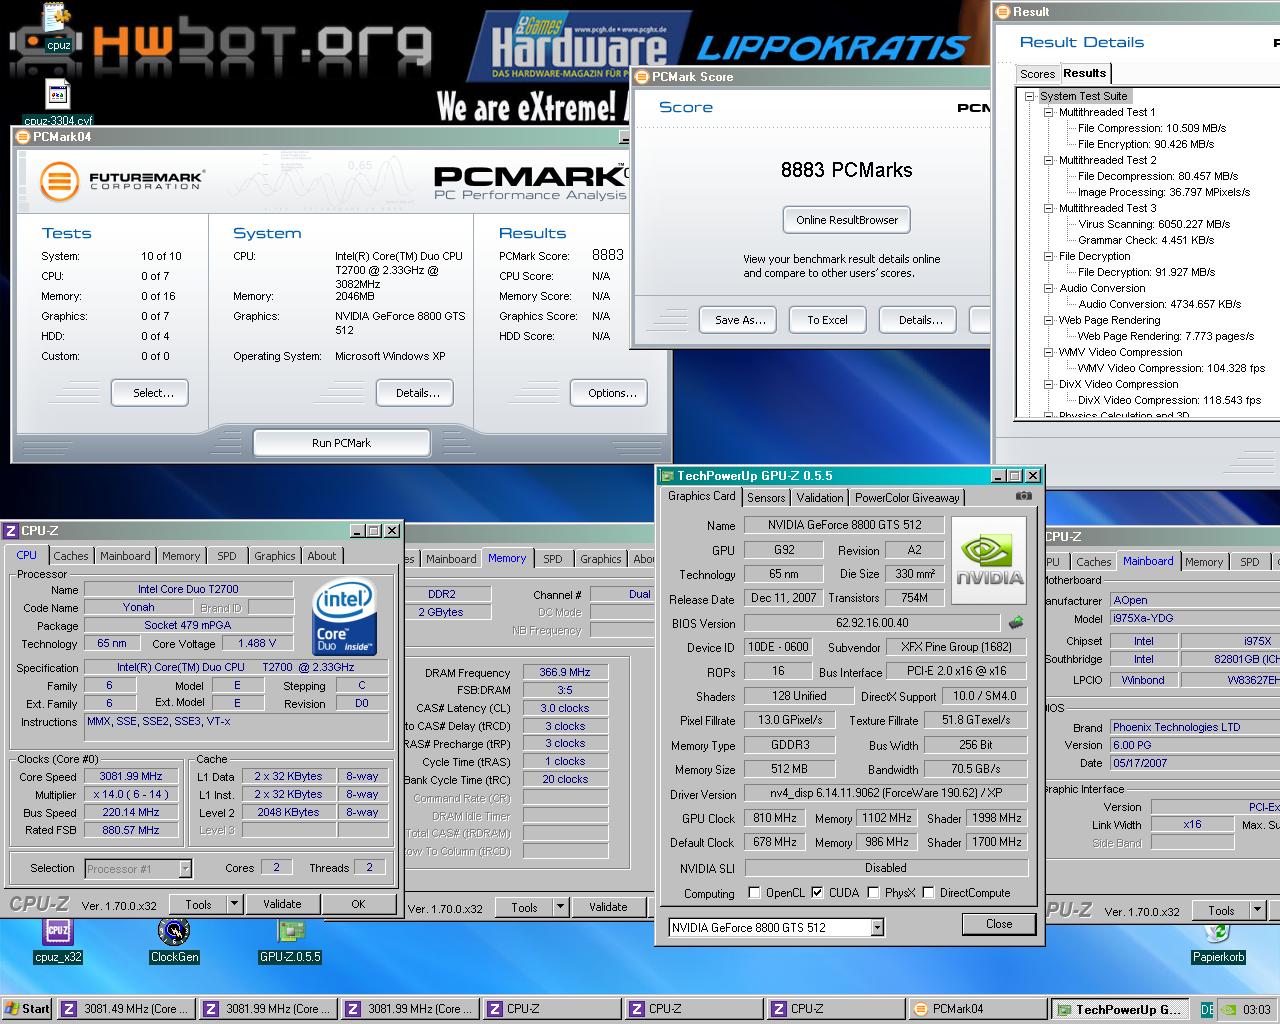Open the cpuz_x32 desktop shortcut

(x=58, y=941)
